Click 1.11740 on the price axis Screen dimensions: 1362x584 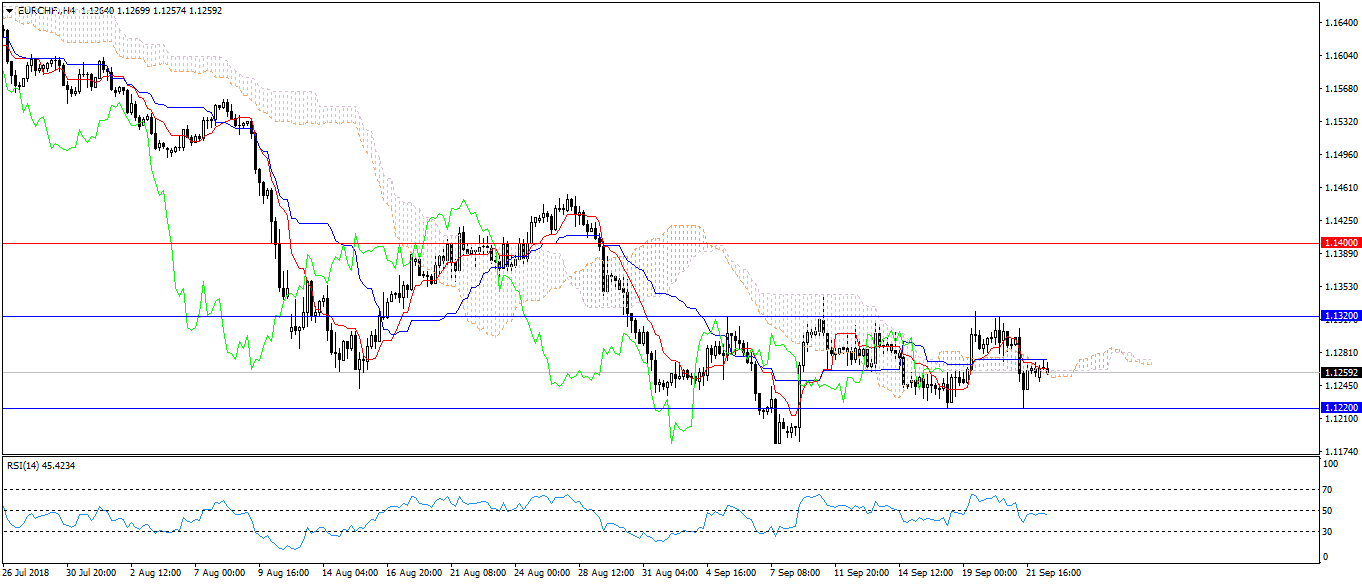[x=1338, y=452]
